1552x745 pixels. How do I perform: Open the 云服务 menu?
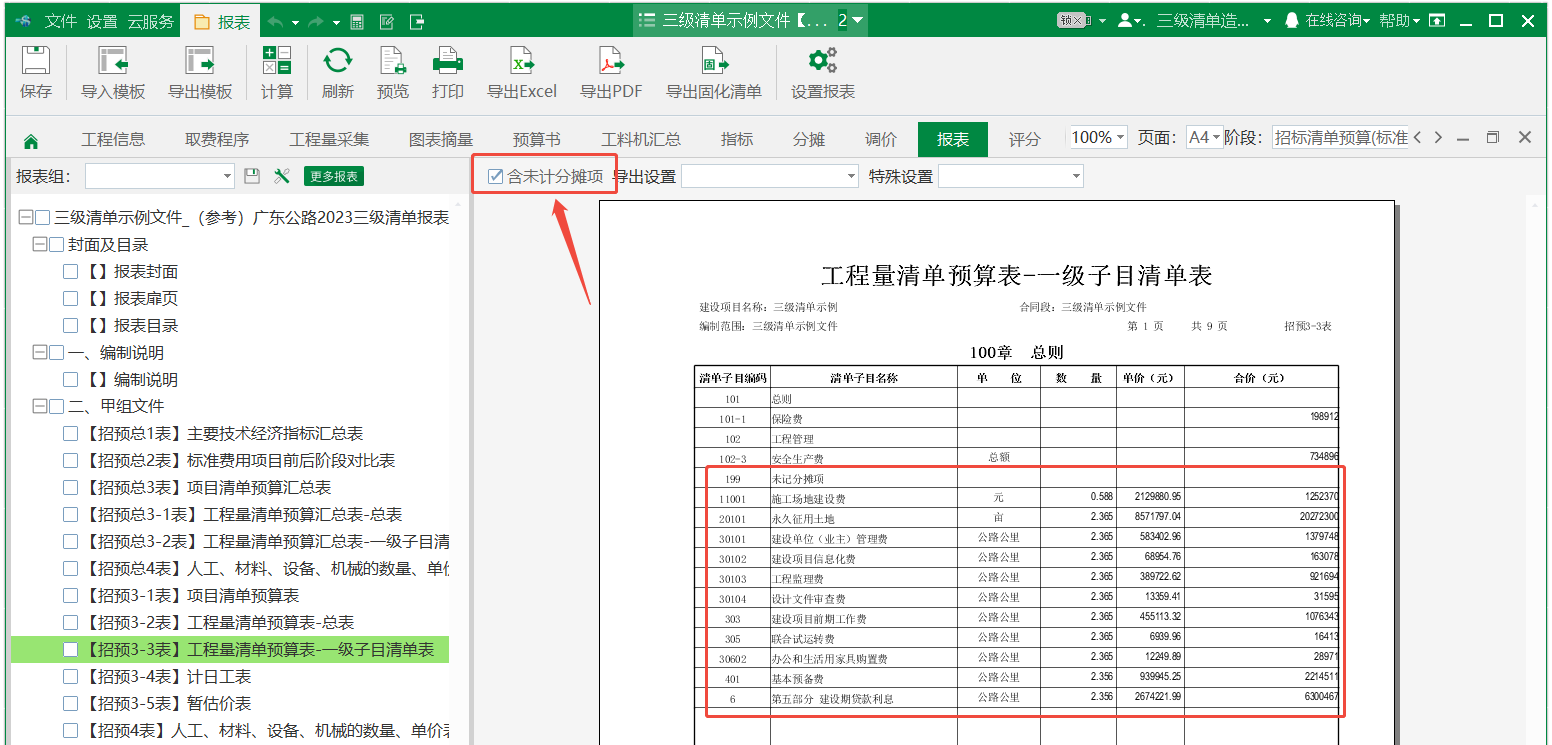pos(150,21)
